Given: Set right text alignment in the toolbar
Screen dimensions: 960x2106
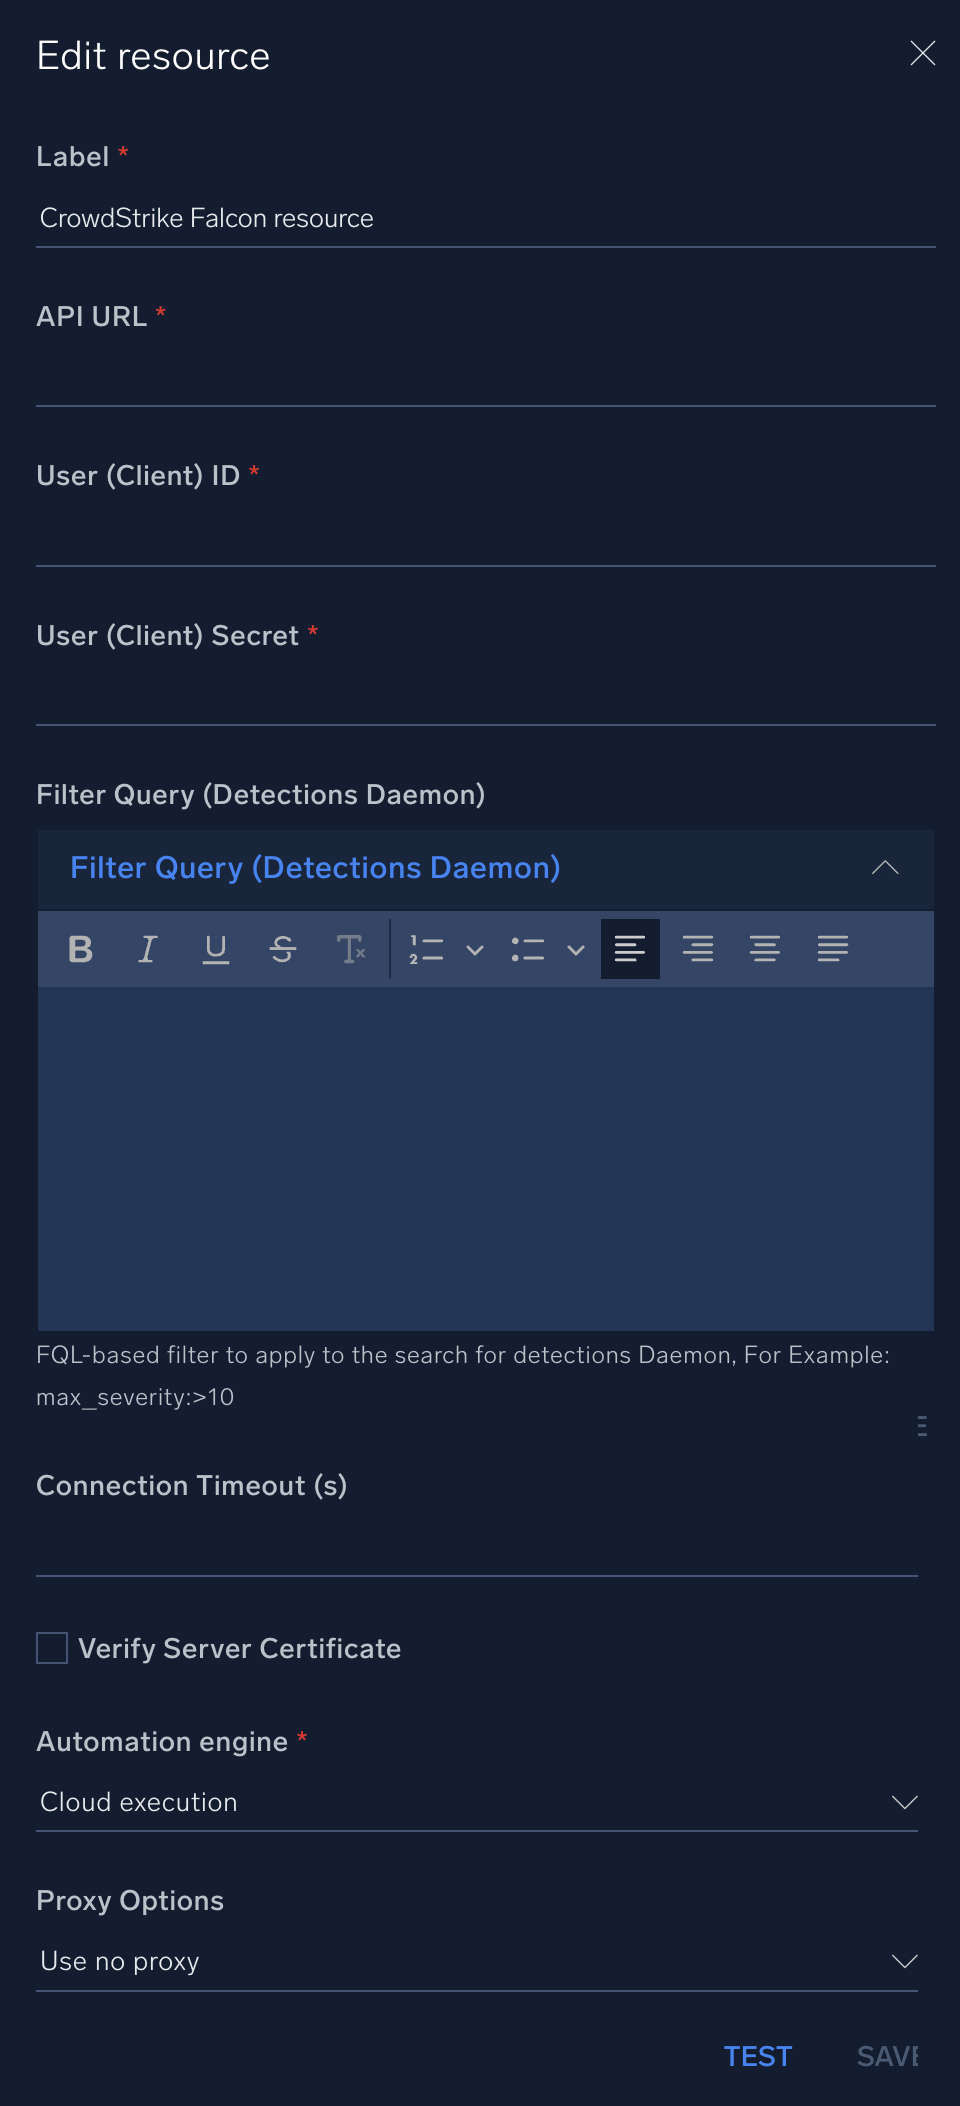Looking at the screenshot, I should point(700,949).
